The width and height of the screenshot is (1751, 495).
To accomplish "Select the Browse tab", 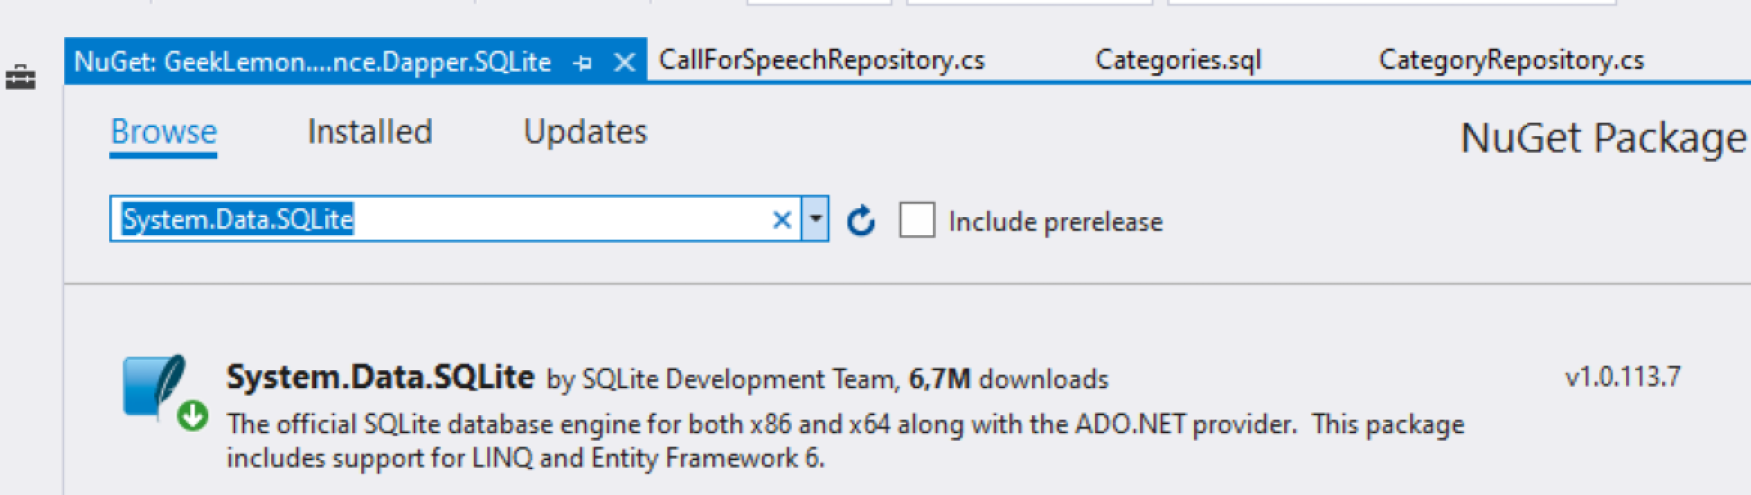I will [163, 132].
